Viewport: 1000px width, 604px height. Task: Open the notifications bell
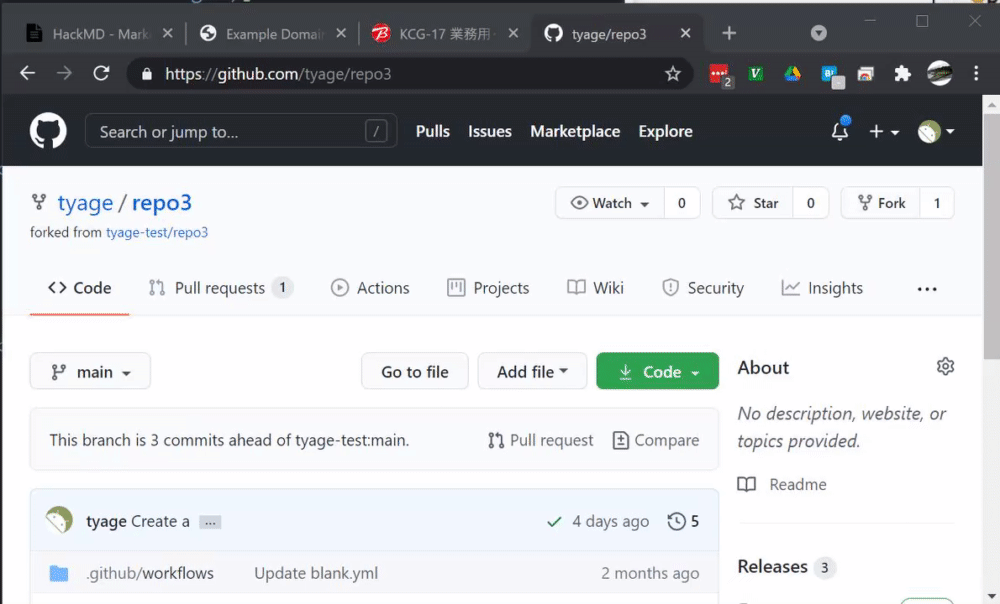point(840,130)
